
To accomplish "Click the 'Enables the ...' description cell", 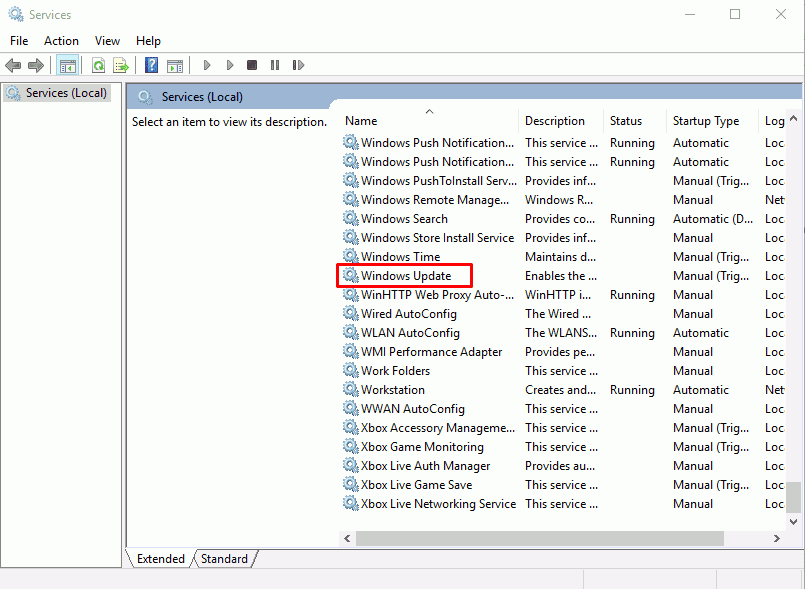I will click(561, 276).
